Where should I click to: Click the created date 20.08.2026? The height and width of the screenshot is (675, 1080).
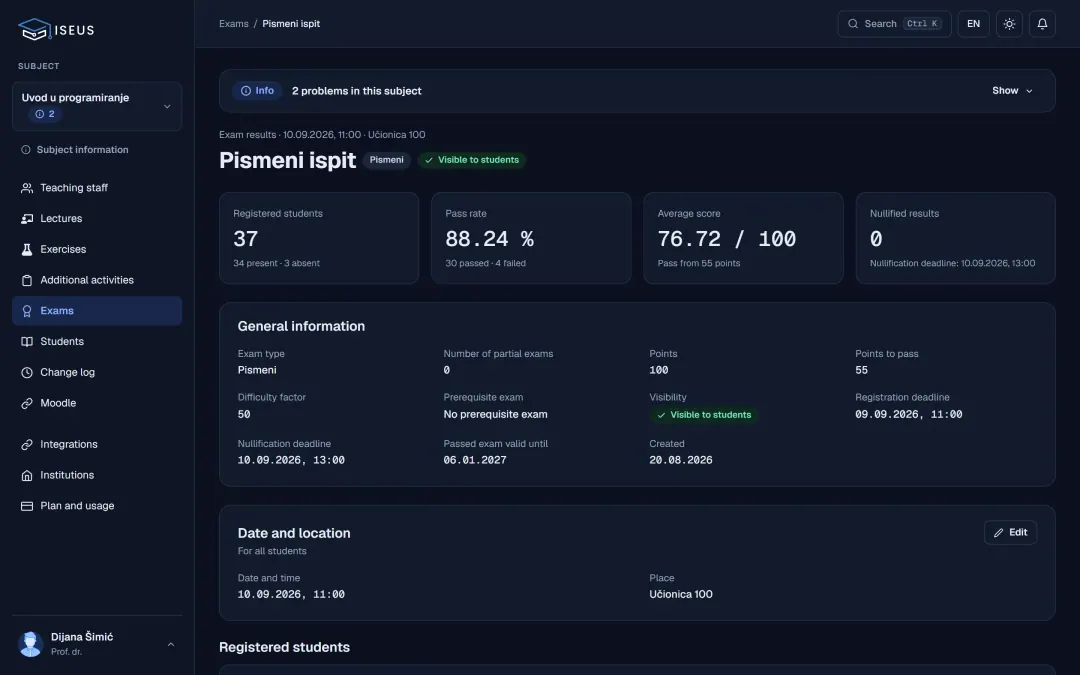681,460
